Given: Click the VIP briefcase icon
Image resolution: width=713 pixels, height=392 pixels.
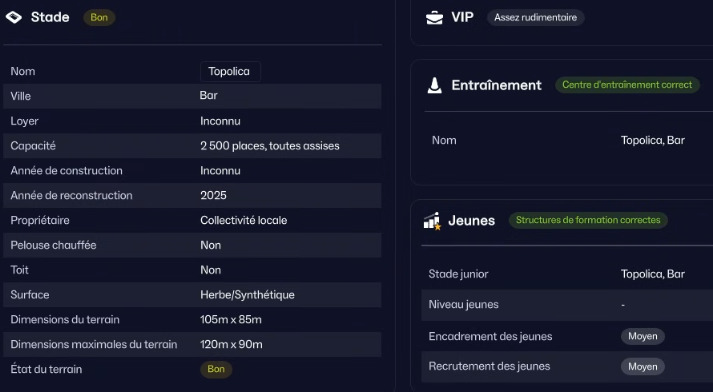Looking at the screenshot, I should (434, 18).
